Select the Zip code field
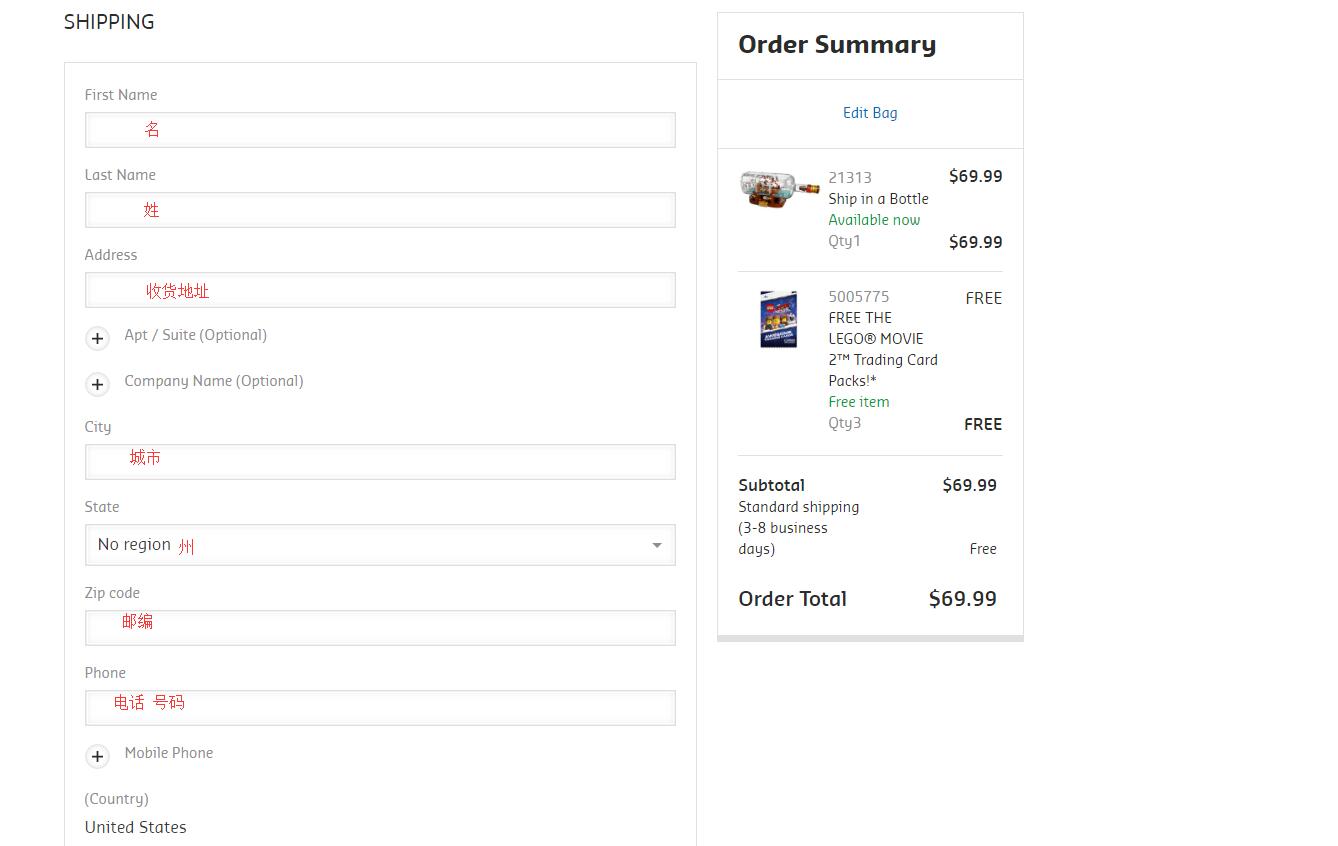 click(x=380, y=628)
